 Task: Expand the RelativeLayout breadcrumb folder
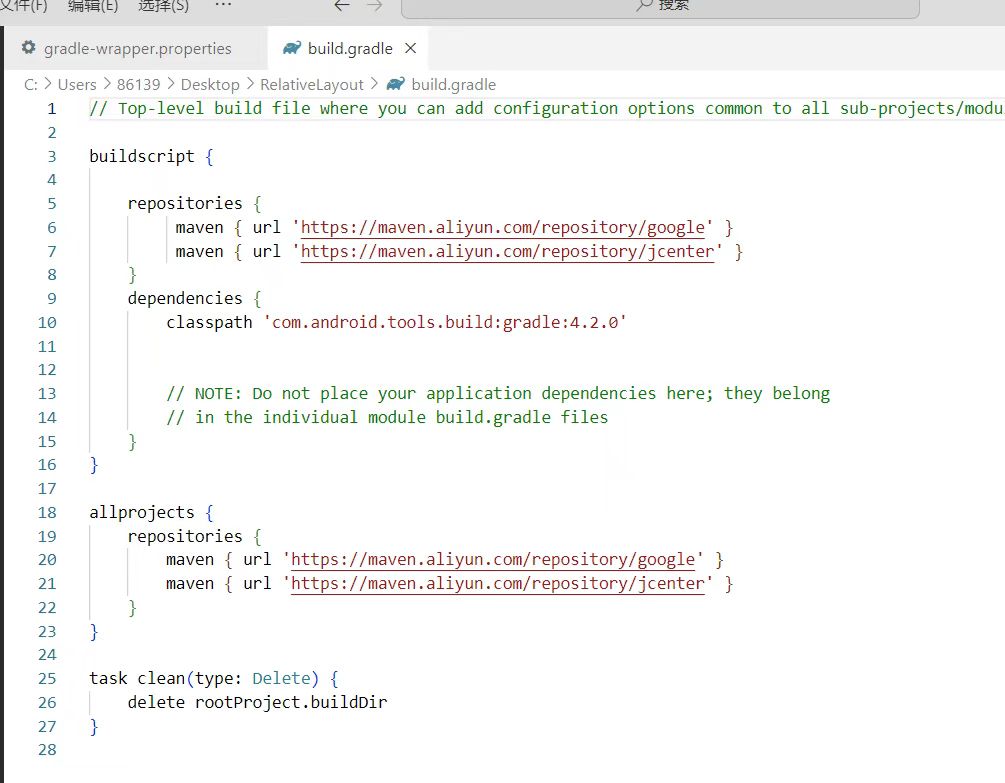312,84
